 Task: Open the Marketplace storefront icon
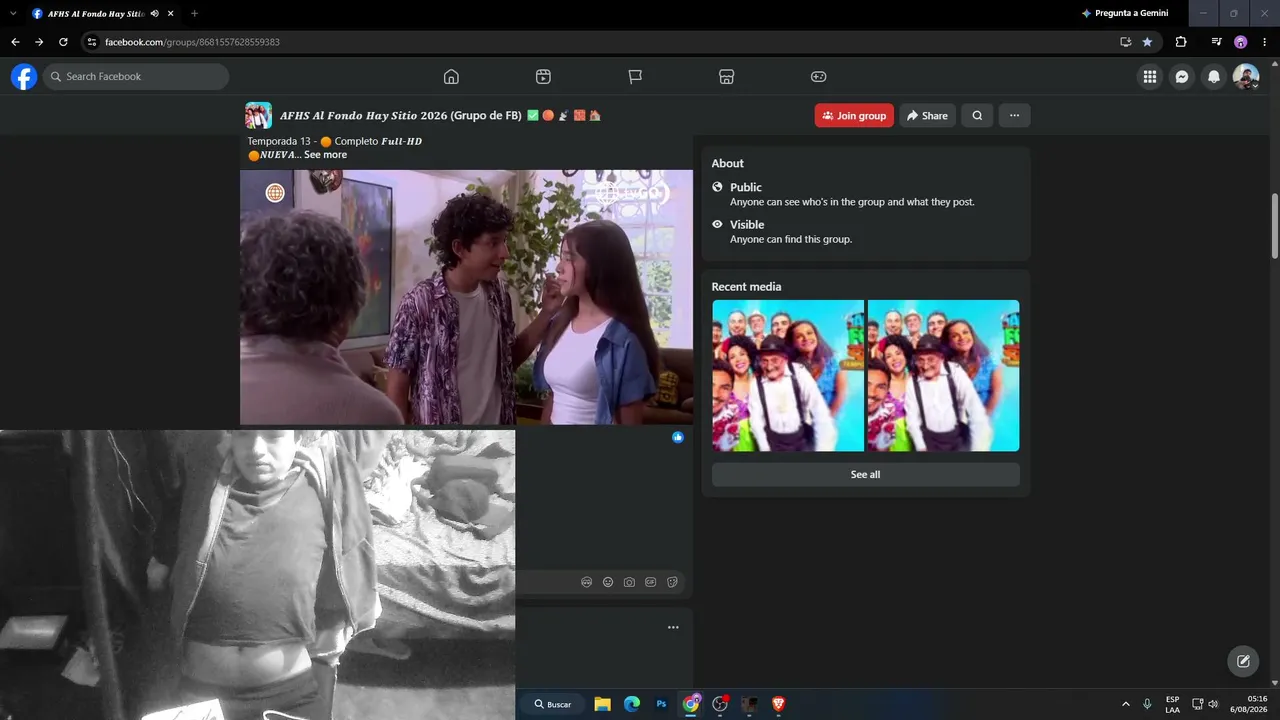coord(727,77)
